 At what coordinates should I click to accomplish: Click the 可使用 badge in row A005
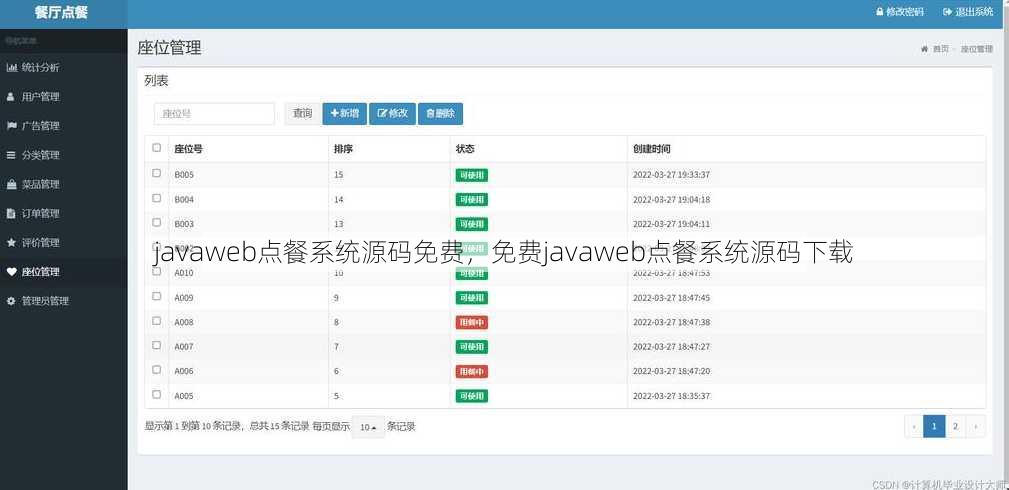point(472,396)
